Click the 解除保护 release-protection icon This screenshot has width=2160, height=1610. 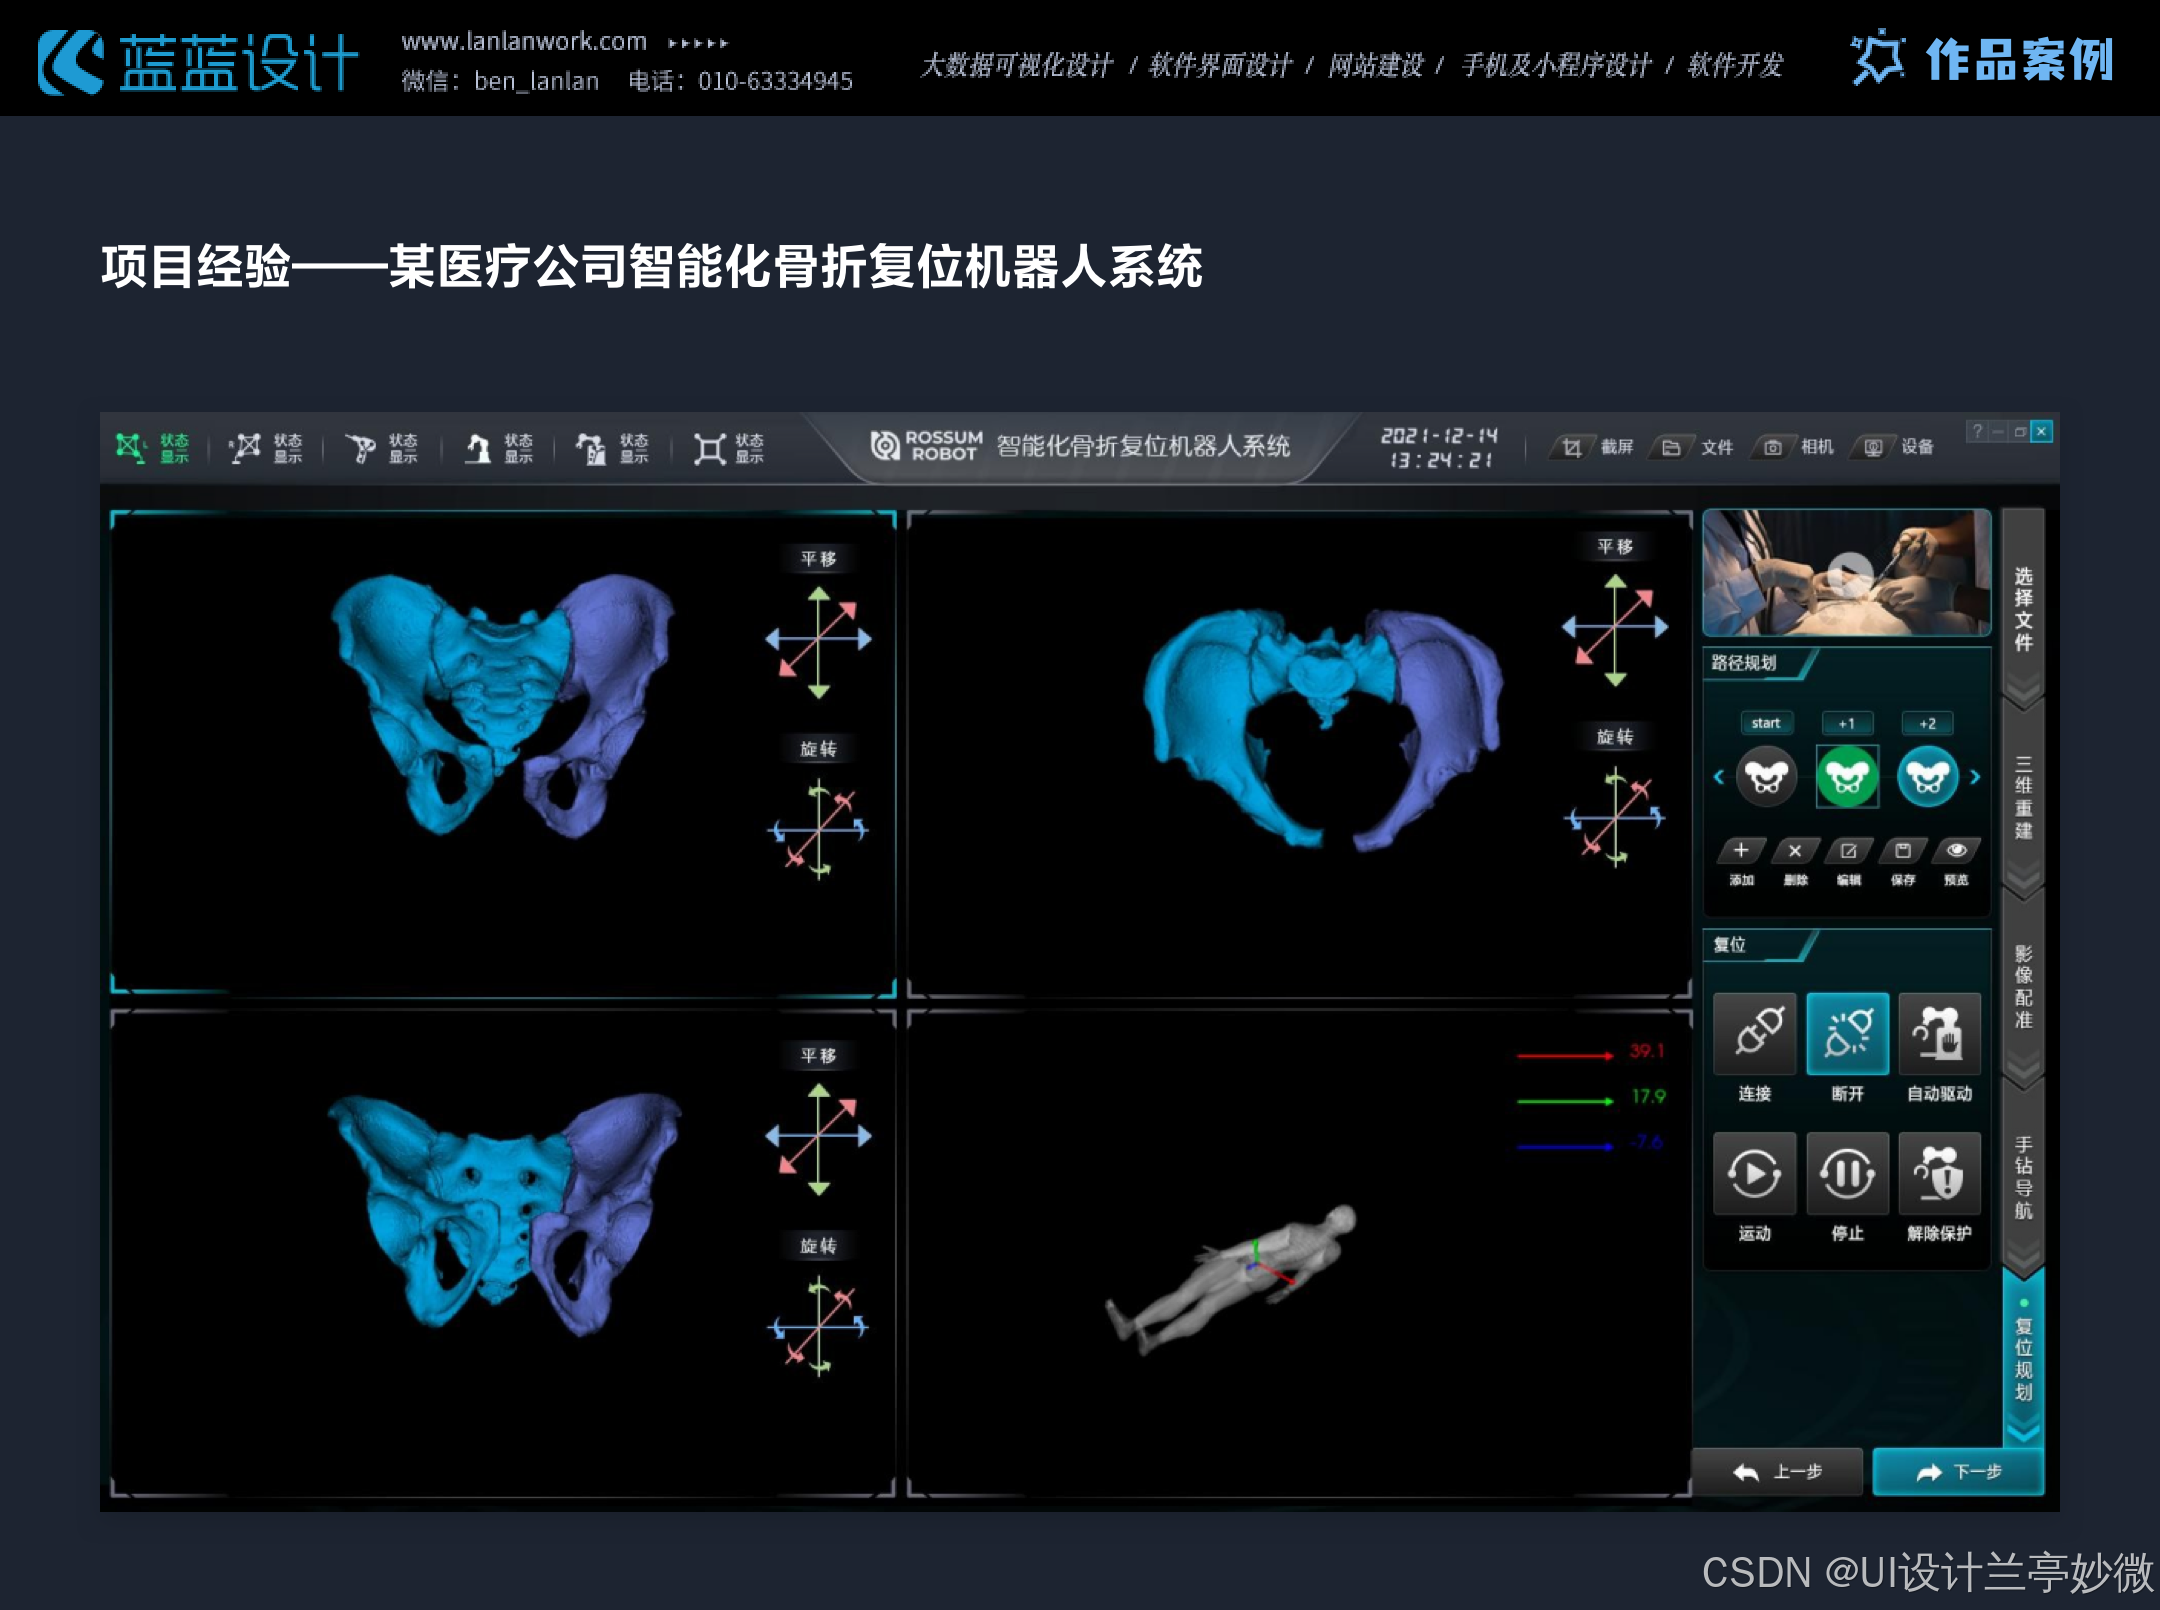point(1939,1173)
